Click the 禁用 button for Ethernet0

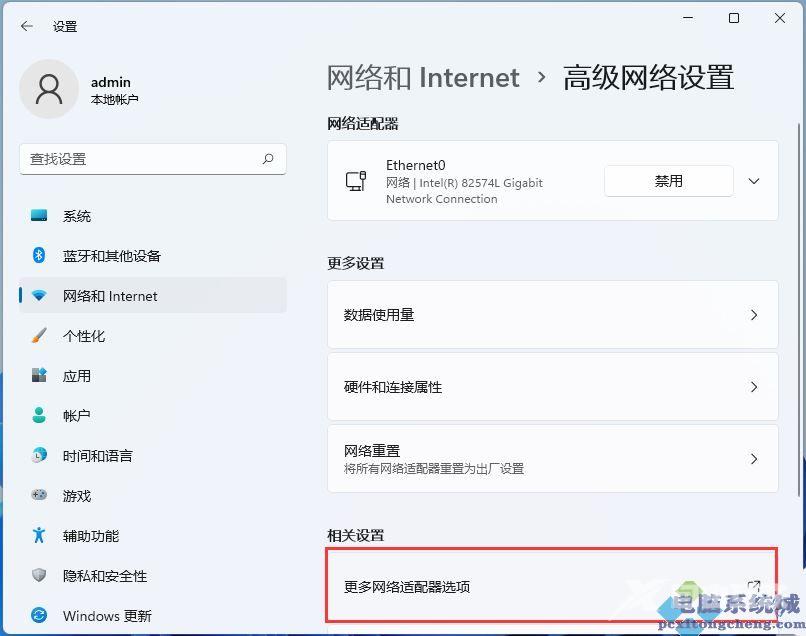click(668, 181)
